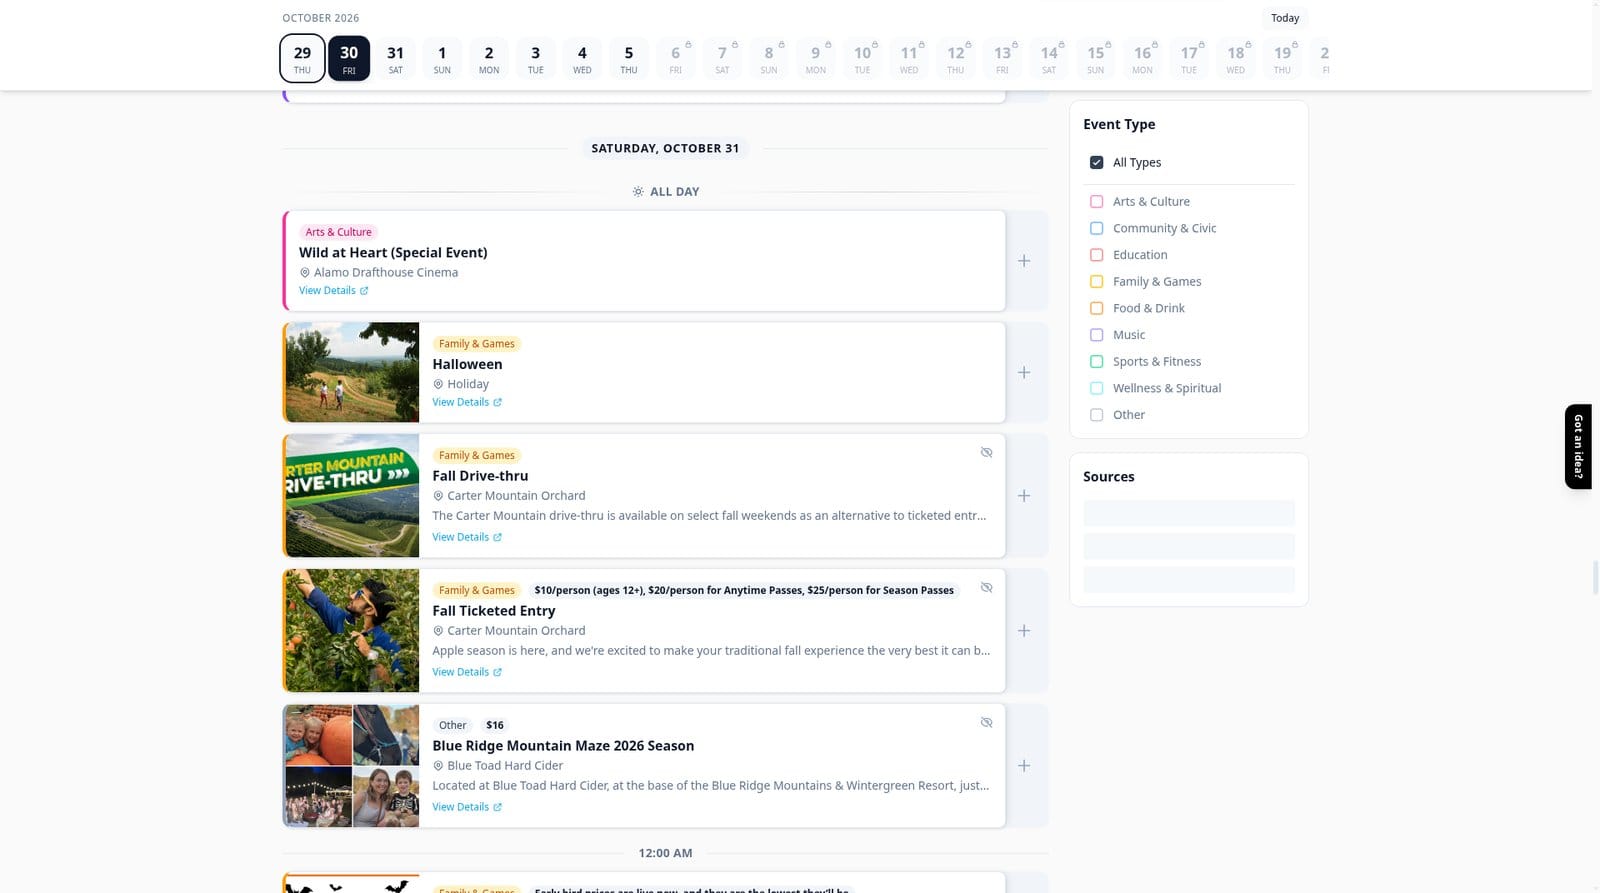The height and width of the screenshot is (893, 1600).
Task: Open Fall Ticketed Entry thumbnail image
Action: [351, 631]
